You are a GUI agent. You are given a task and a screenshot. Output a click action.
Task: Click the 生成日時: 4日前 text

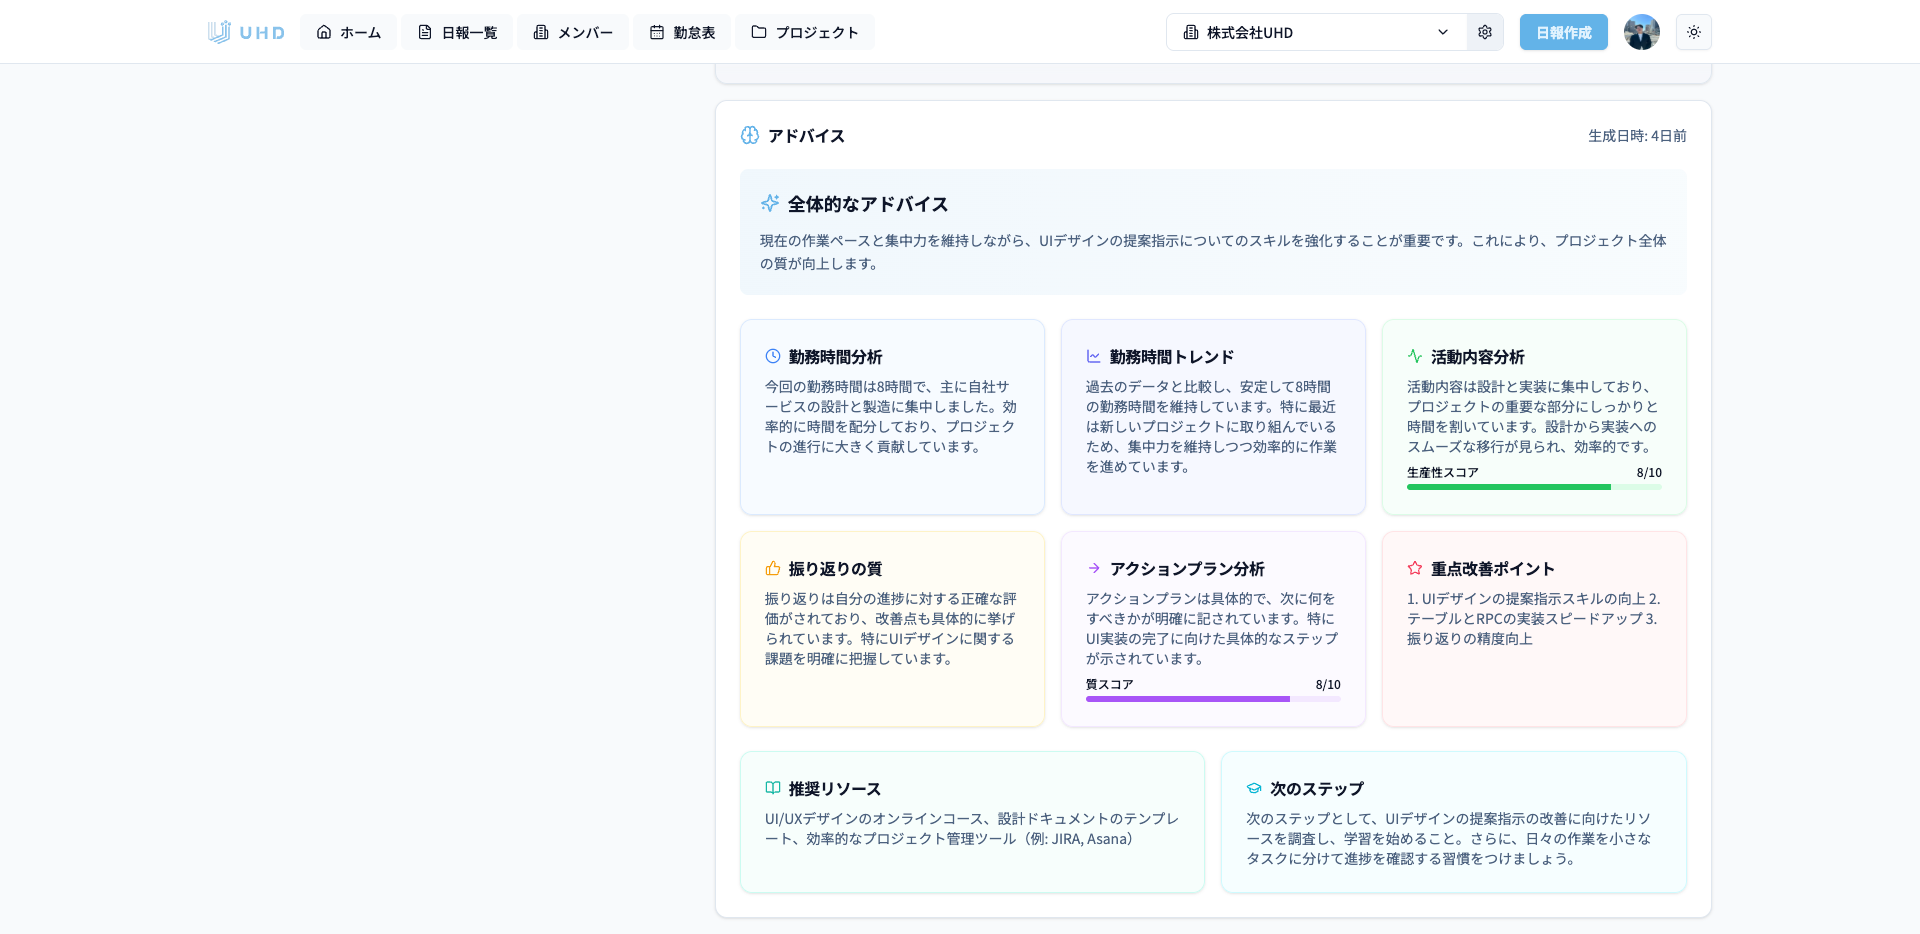pyautogui.click(x=1637, y=136)
